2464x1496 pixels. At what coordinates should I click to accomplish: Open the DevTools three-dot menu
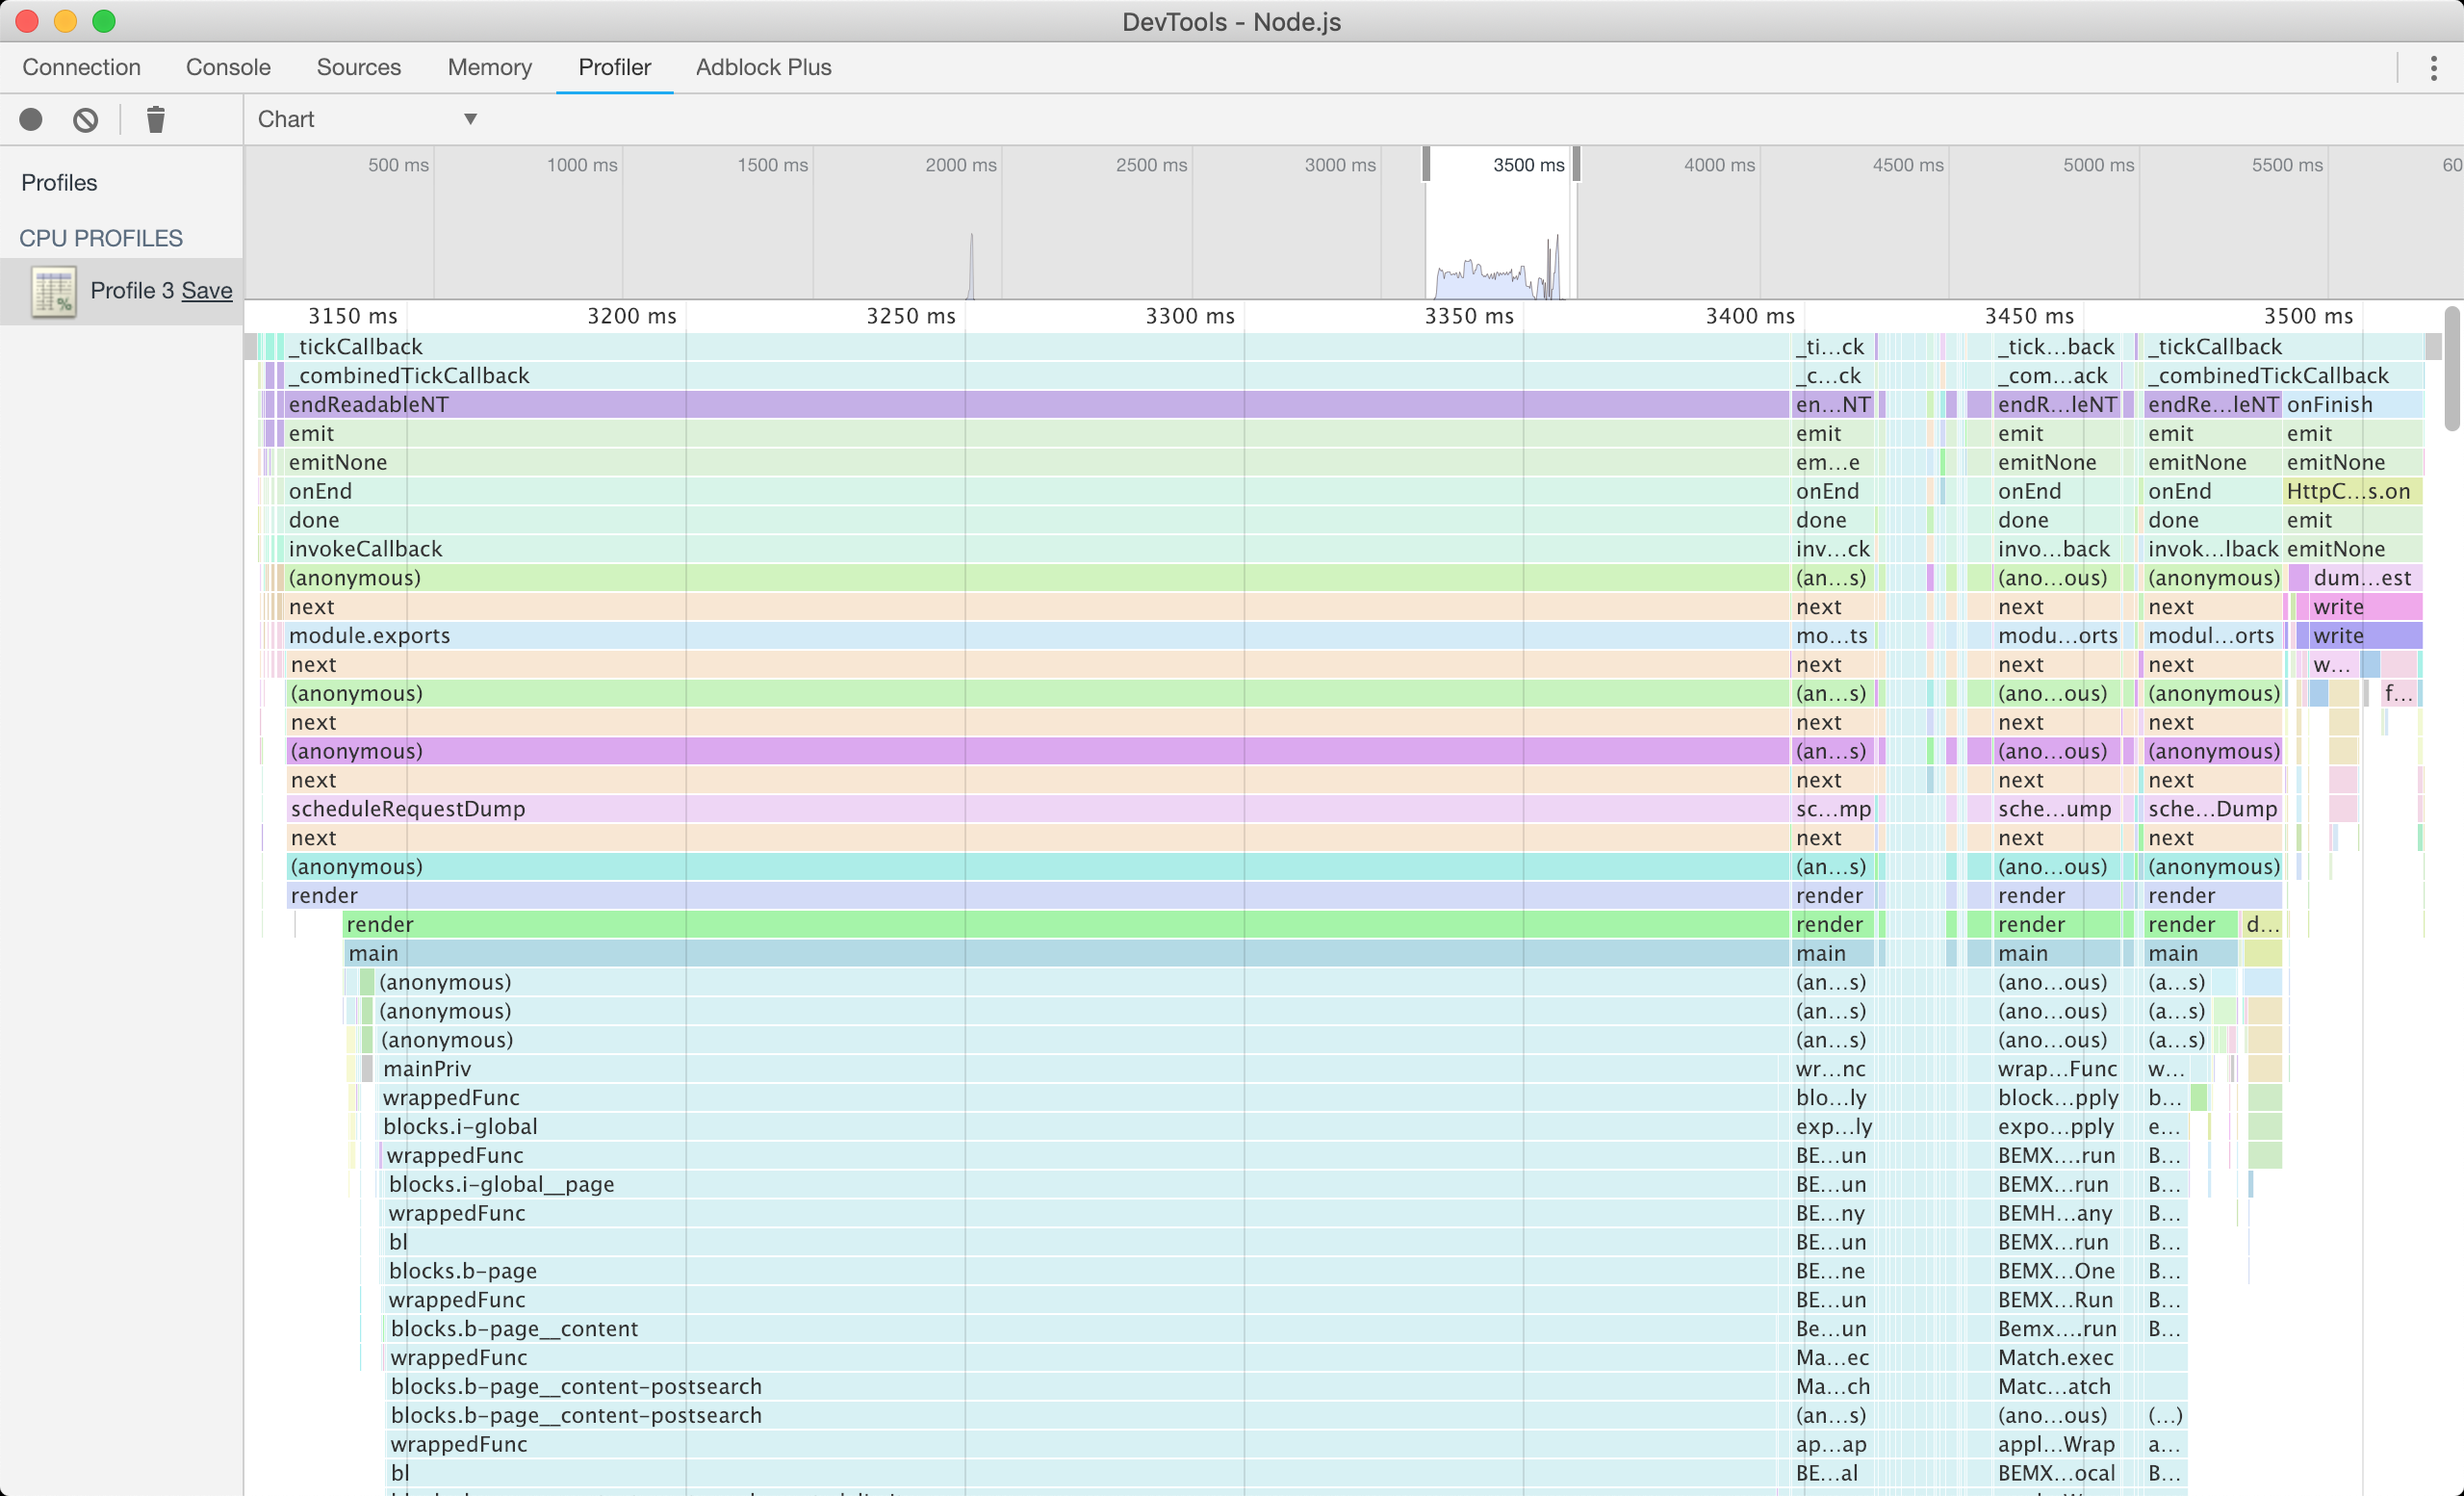[2433, 68]
